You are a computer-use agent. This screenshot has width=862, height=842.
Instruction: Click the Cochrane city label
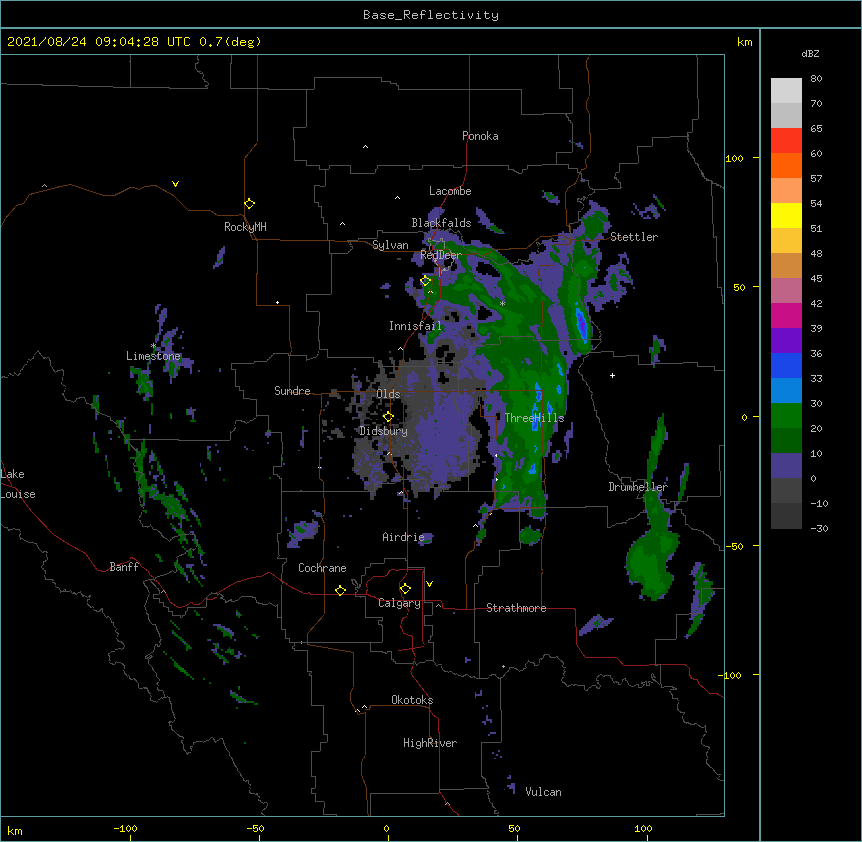[x=322, y=568]
